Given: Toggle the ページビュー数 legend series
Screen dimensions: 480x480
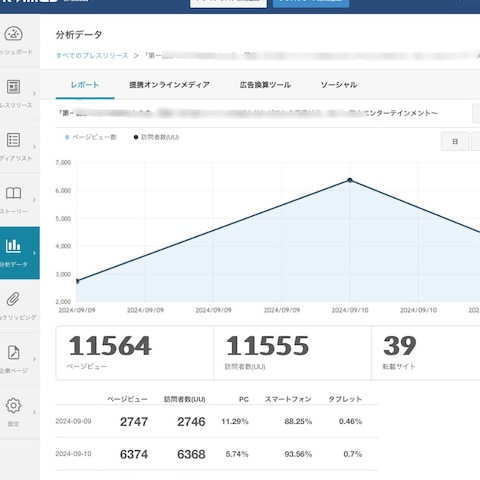Looking at the screenshot, I should pyautogui.click(x=91, y=137).
